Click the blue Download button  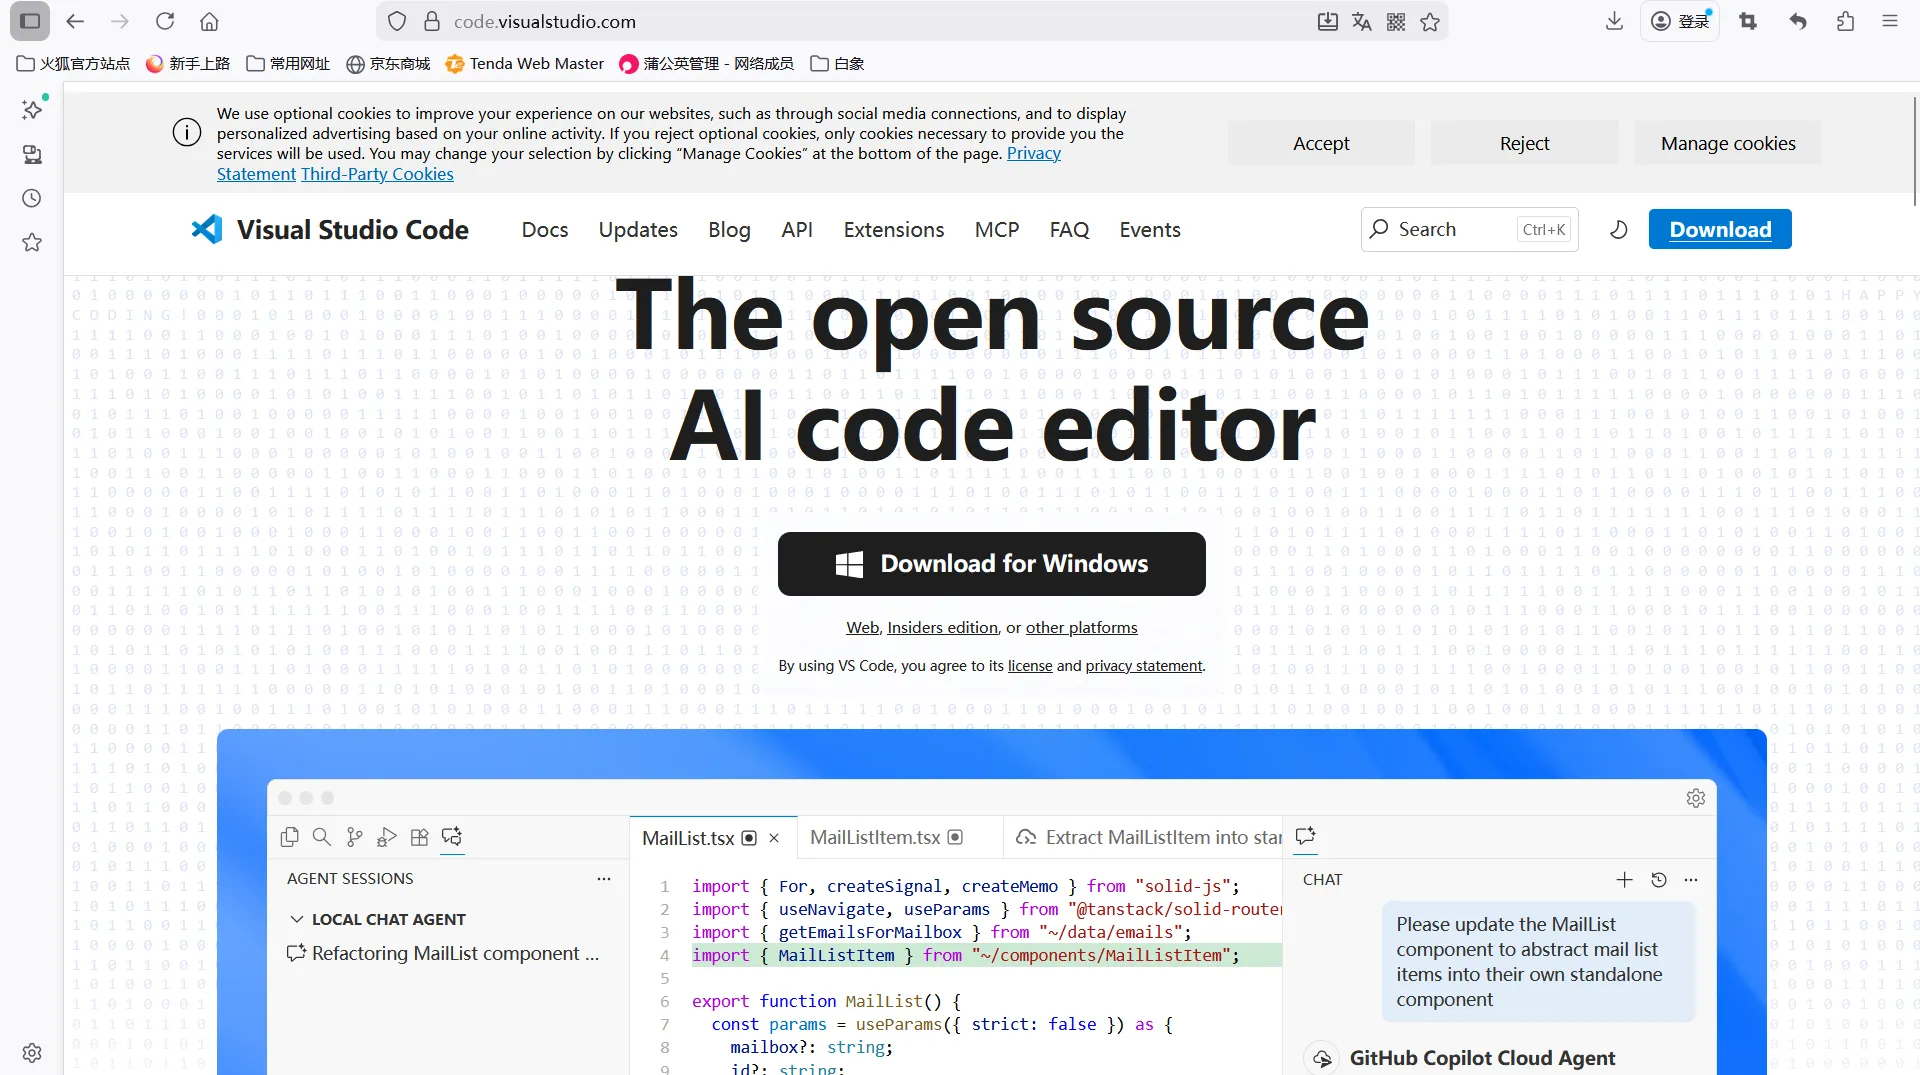(1720, 229)
